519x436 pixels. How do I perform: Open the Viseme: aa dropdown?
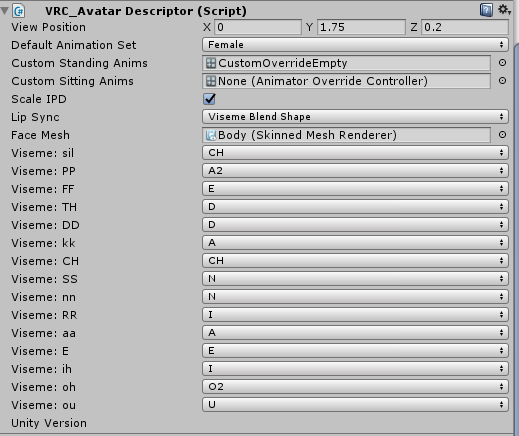click(355, 333)
